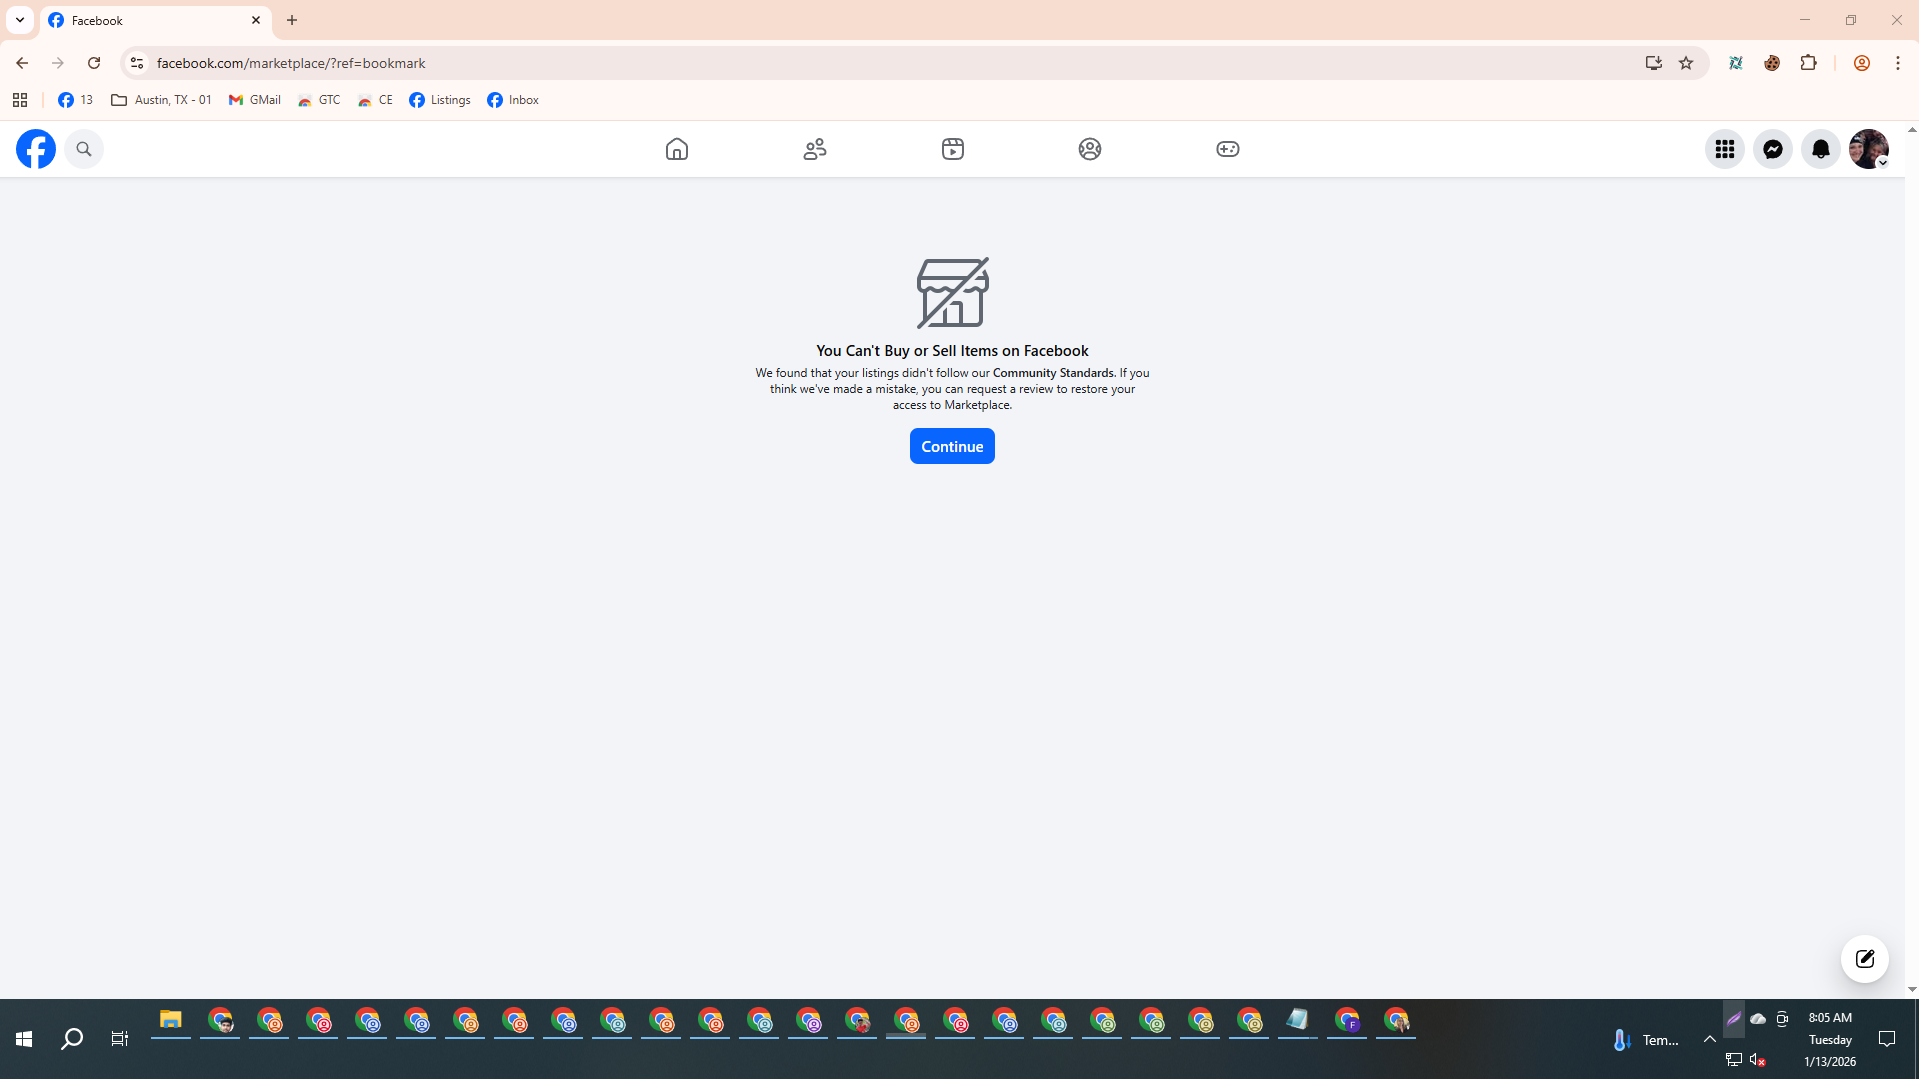
Task: Click the page vertical scrollbar
Action: tap(1912, 560)
